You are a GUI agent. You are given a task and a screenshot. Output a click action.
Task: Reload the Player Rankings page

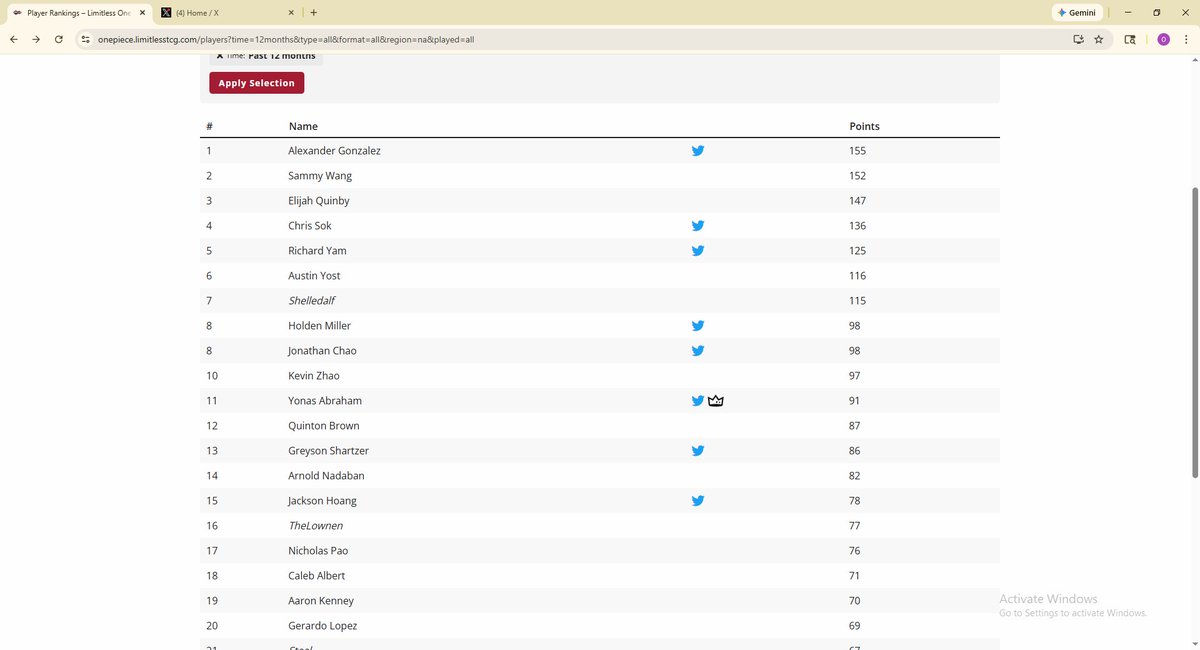pyautogui.click(x=59, y=39)
